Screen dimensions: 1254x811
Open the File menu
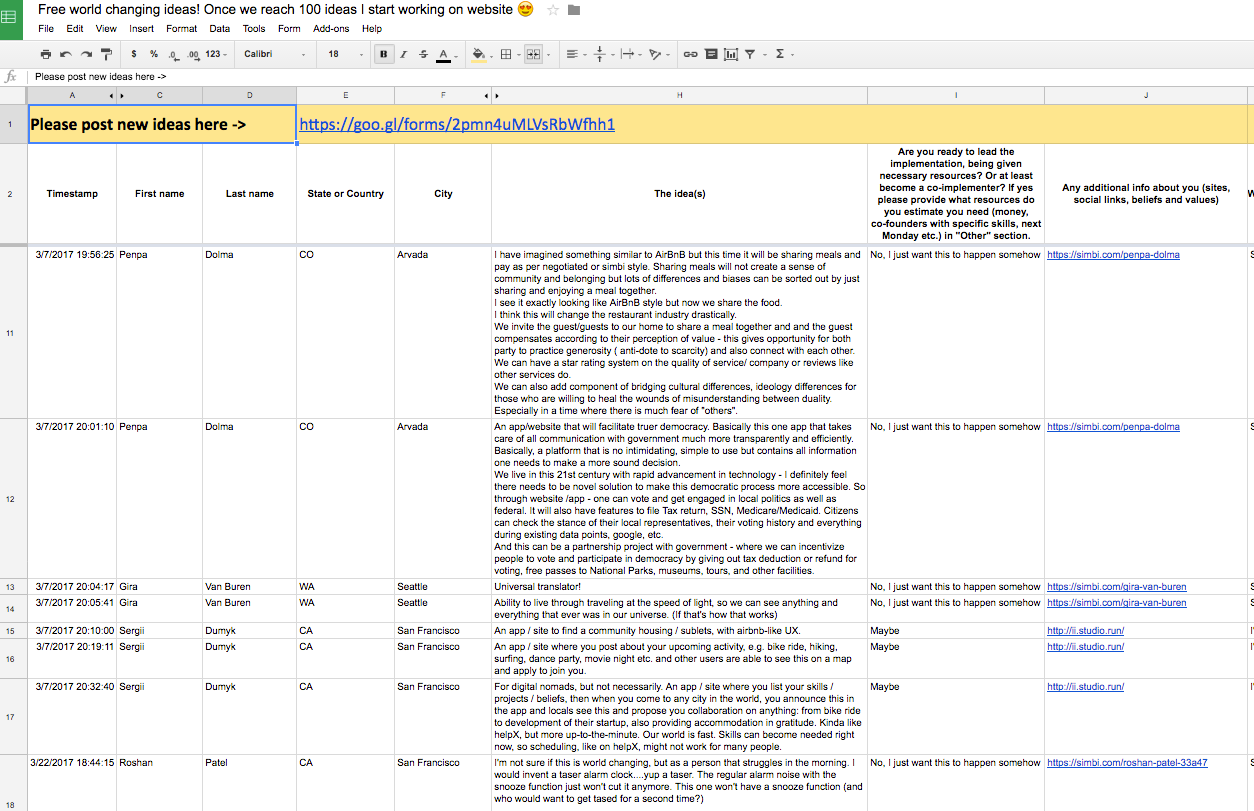pos(46,29)
